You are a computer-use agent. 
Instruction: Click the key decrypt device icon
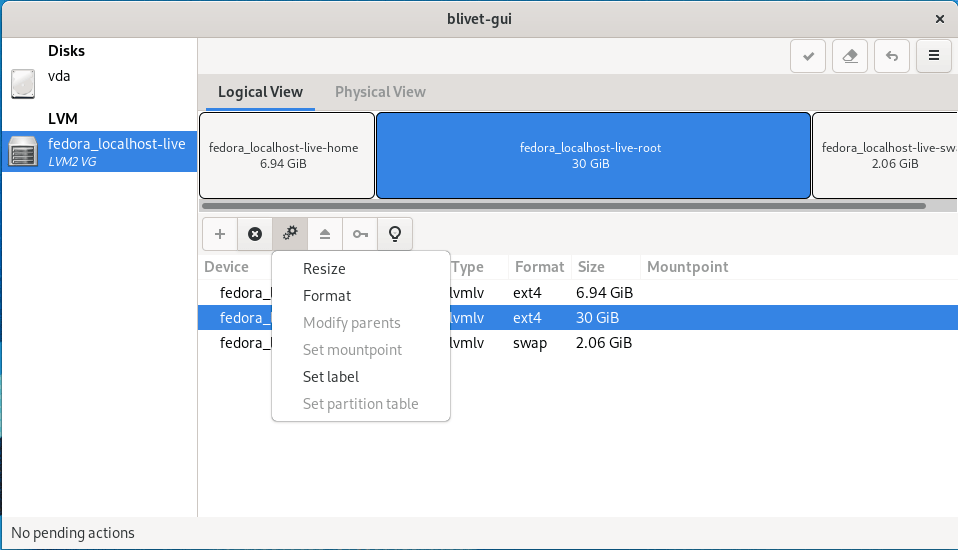point(360,234)
